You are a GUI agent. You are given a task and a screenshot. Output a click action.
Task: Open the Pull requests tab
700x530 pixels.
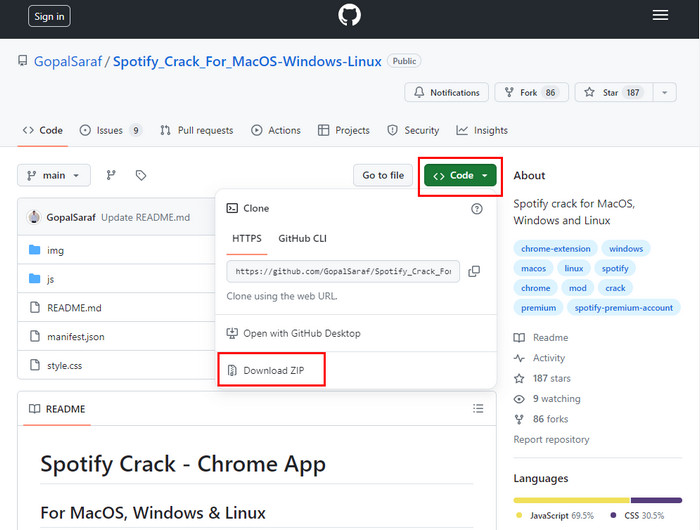[x=197, y=130]
